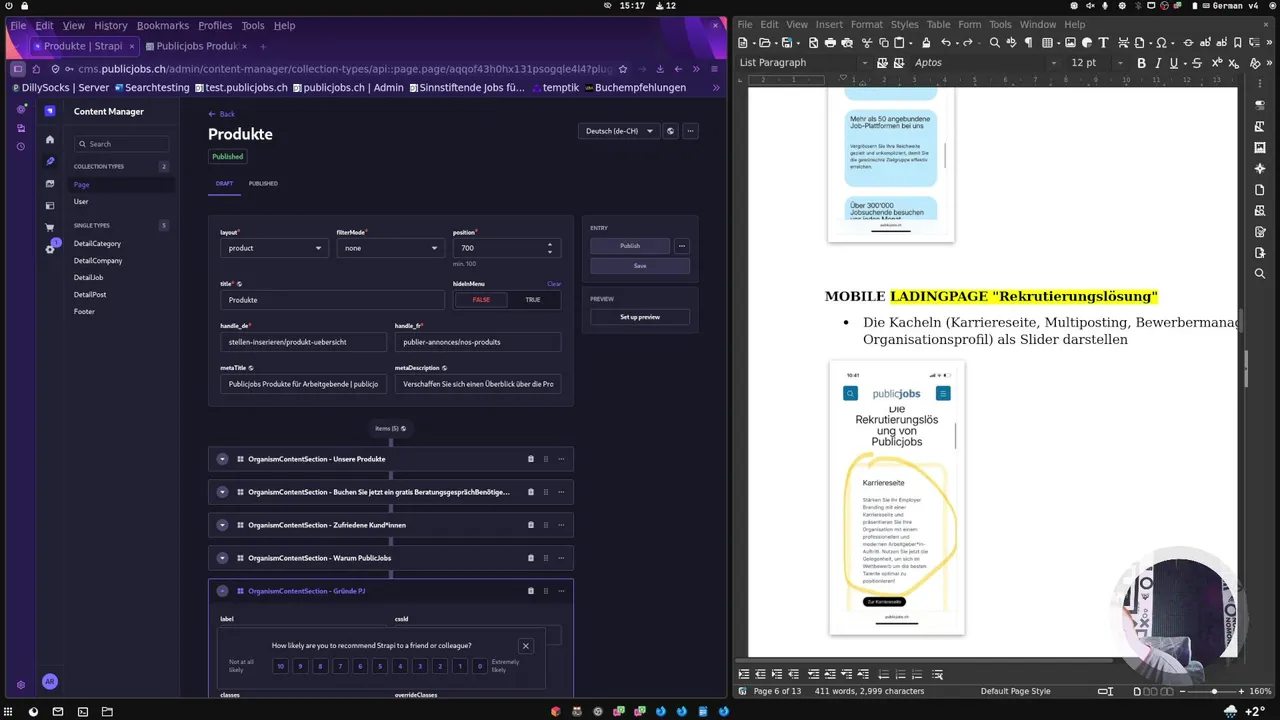Image resolution: width=1280 pixels, height=720 pixels.
Task: Bookmark page with star icon in address bar
Action: pos(623,69)
